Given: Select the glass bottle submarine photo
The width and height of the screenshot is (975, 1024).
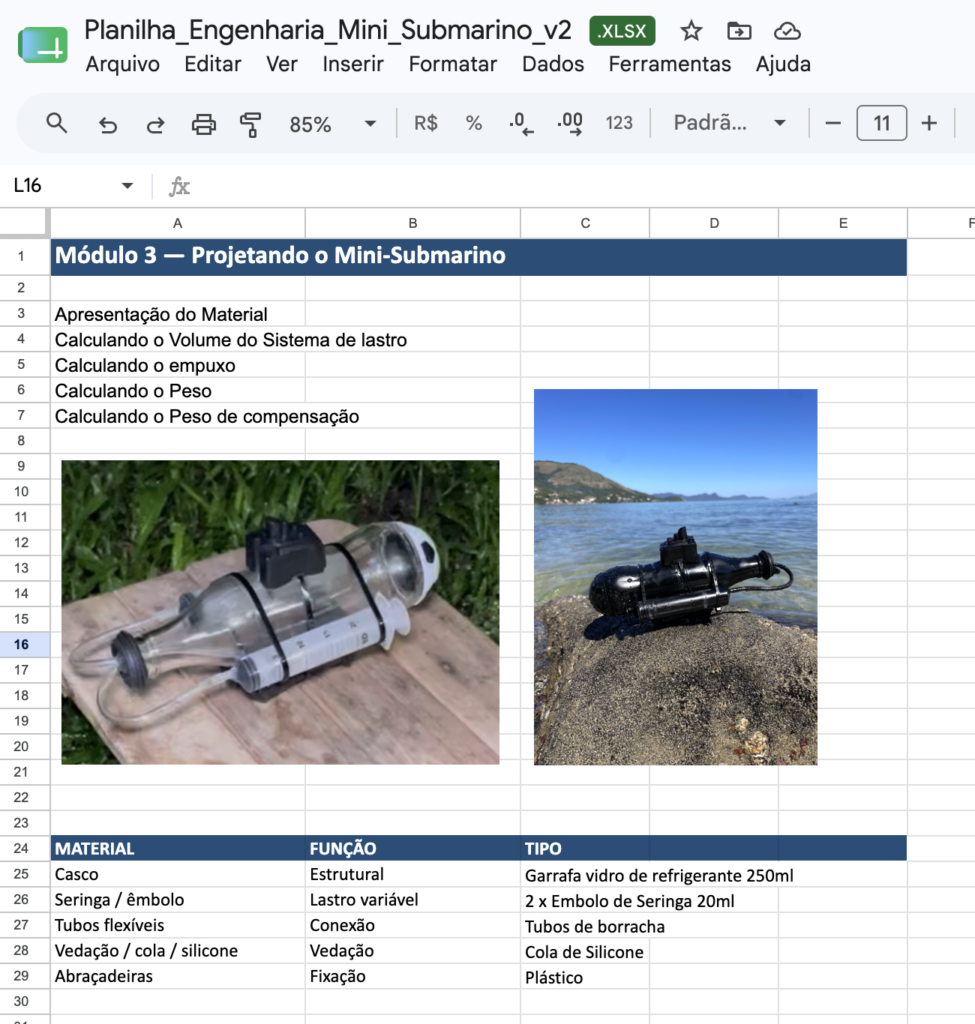Looking at the screenshot, I should 280,613.
